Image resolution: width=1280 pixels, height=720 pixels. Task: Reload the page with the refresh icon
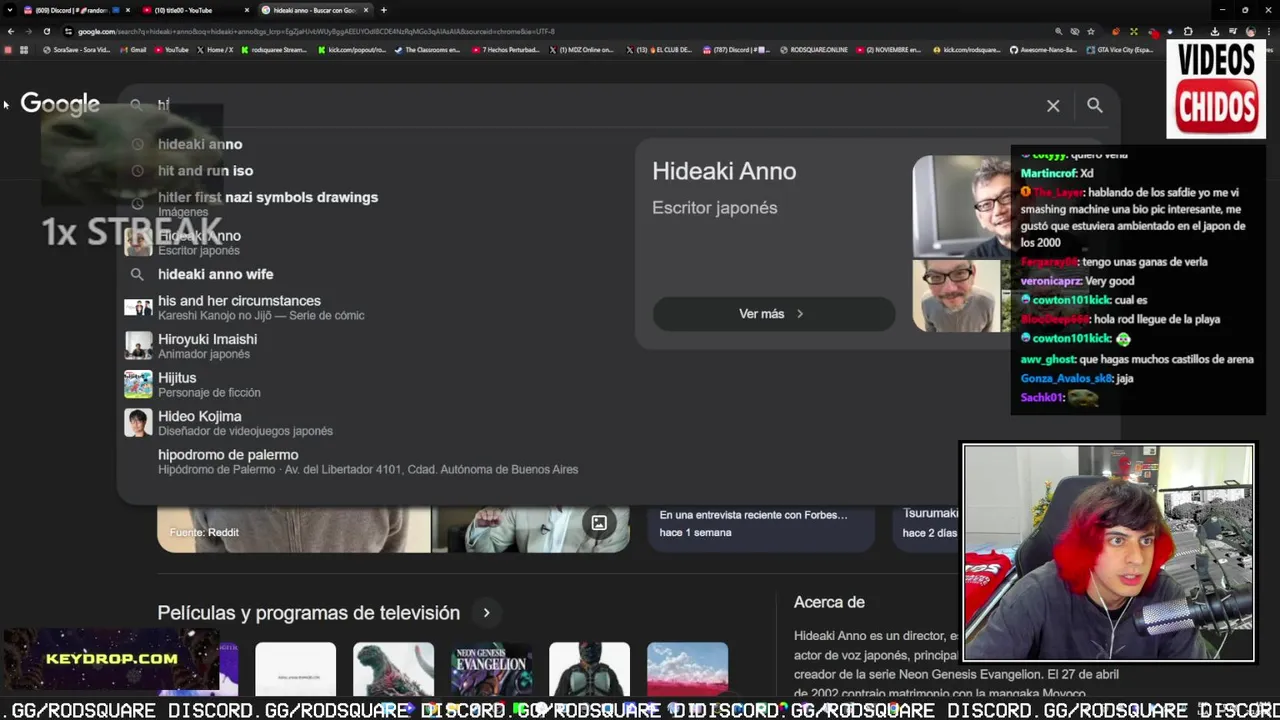[46, 31]
